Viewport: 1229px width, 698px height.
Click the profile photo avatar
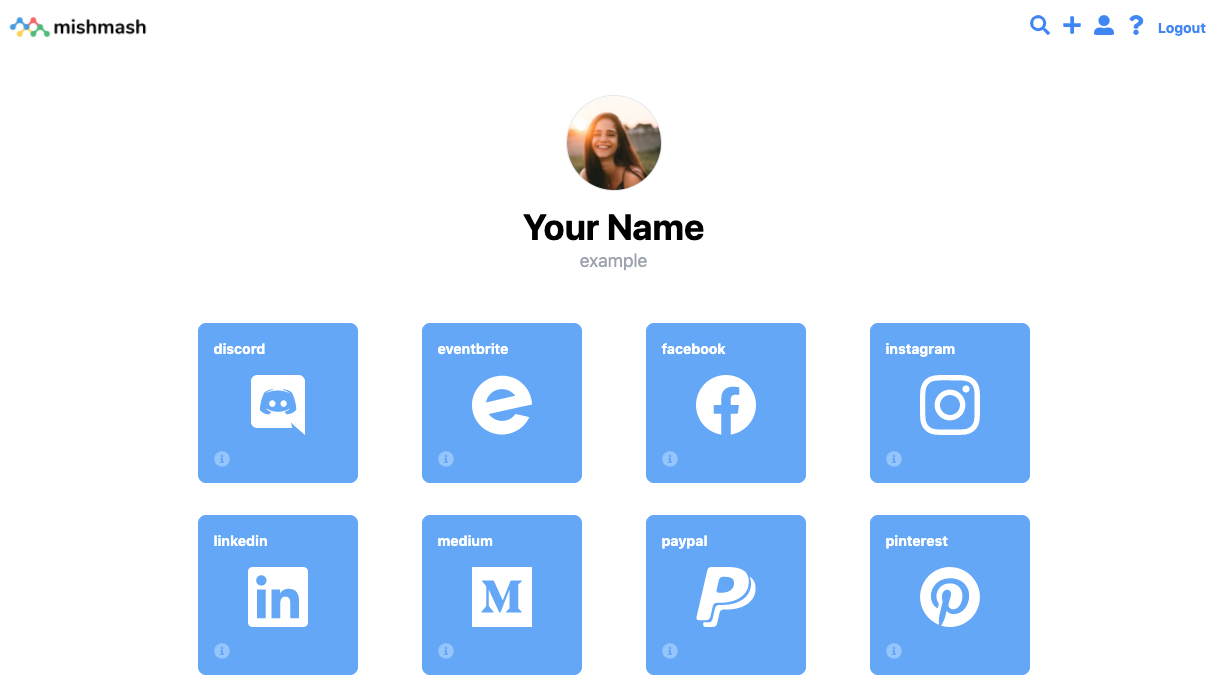[614, 143]
